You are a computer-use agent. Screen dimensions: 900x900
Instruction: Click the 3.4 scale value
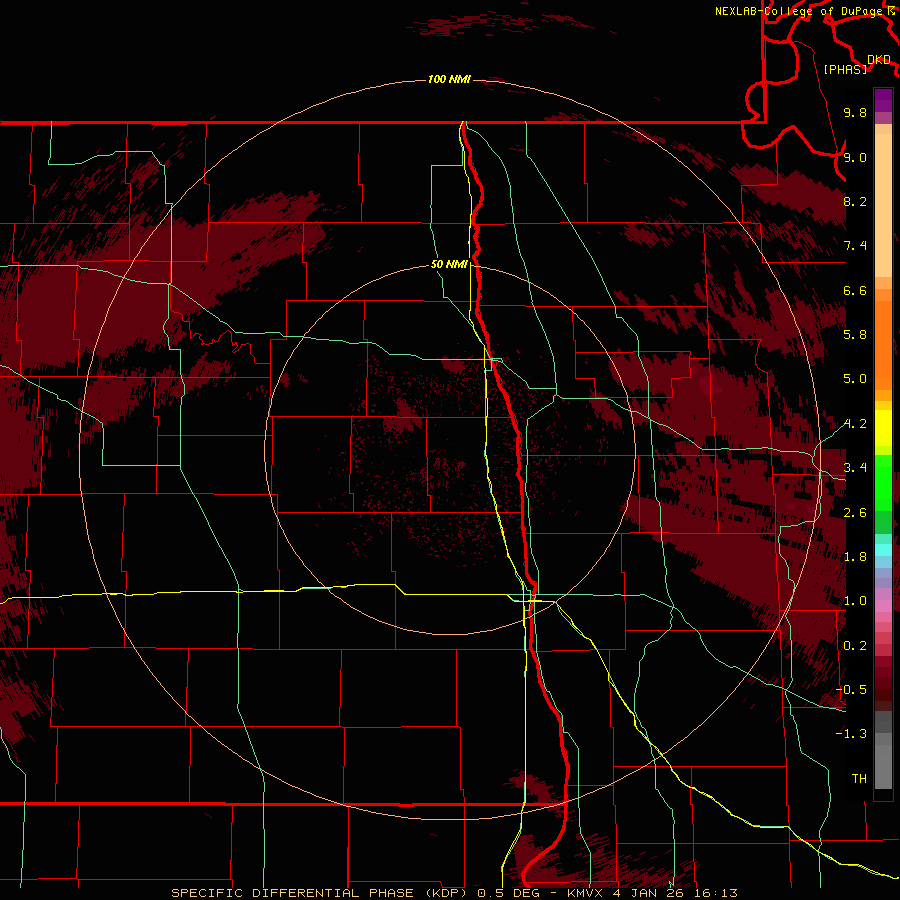(x=855, y=468)
